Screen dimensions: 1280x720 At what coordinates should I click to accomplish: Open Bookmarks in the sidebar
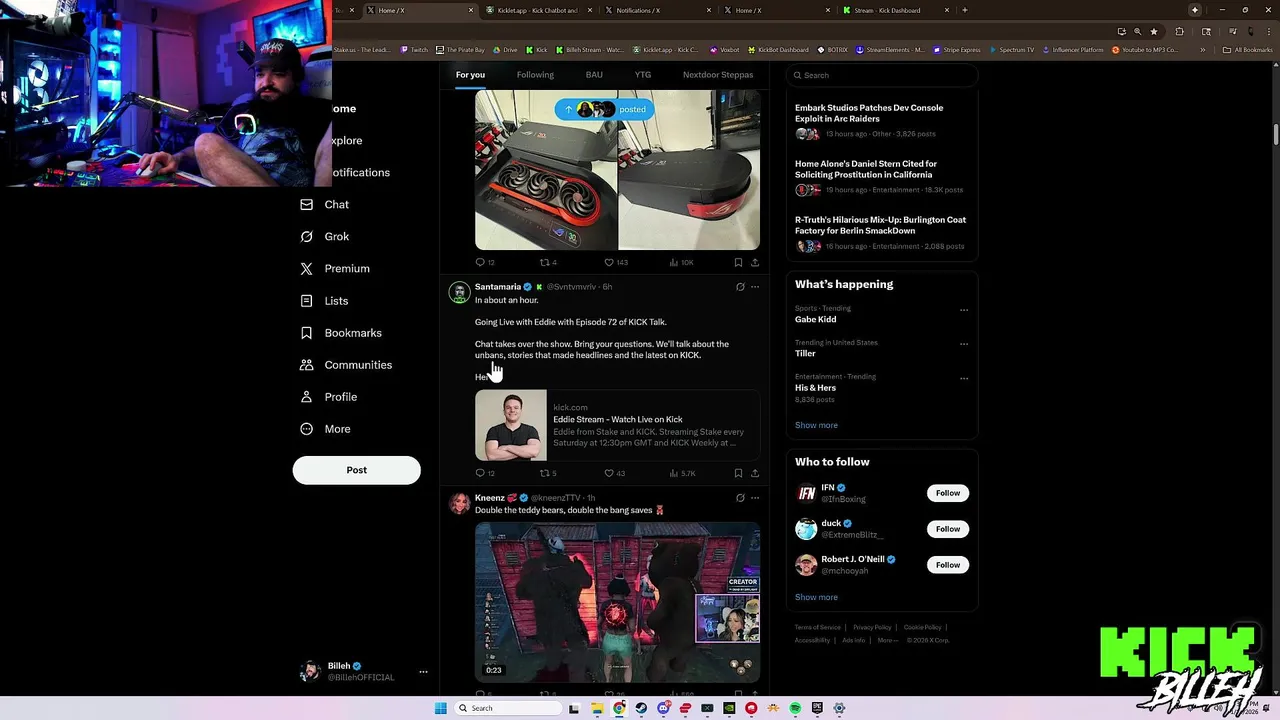[341, 332]
